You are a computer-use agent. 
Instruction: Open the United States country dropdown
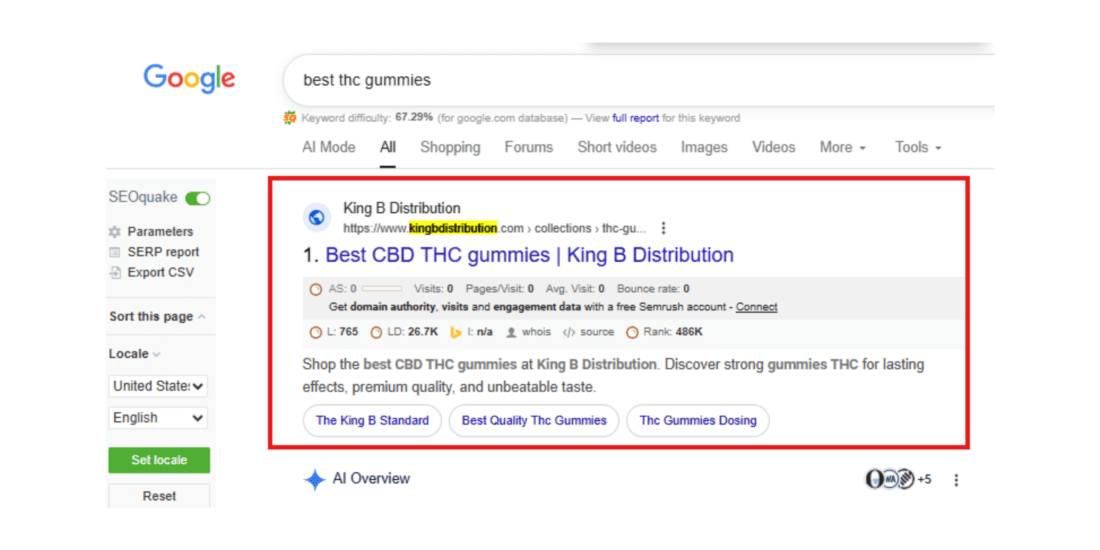(158, 386)
